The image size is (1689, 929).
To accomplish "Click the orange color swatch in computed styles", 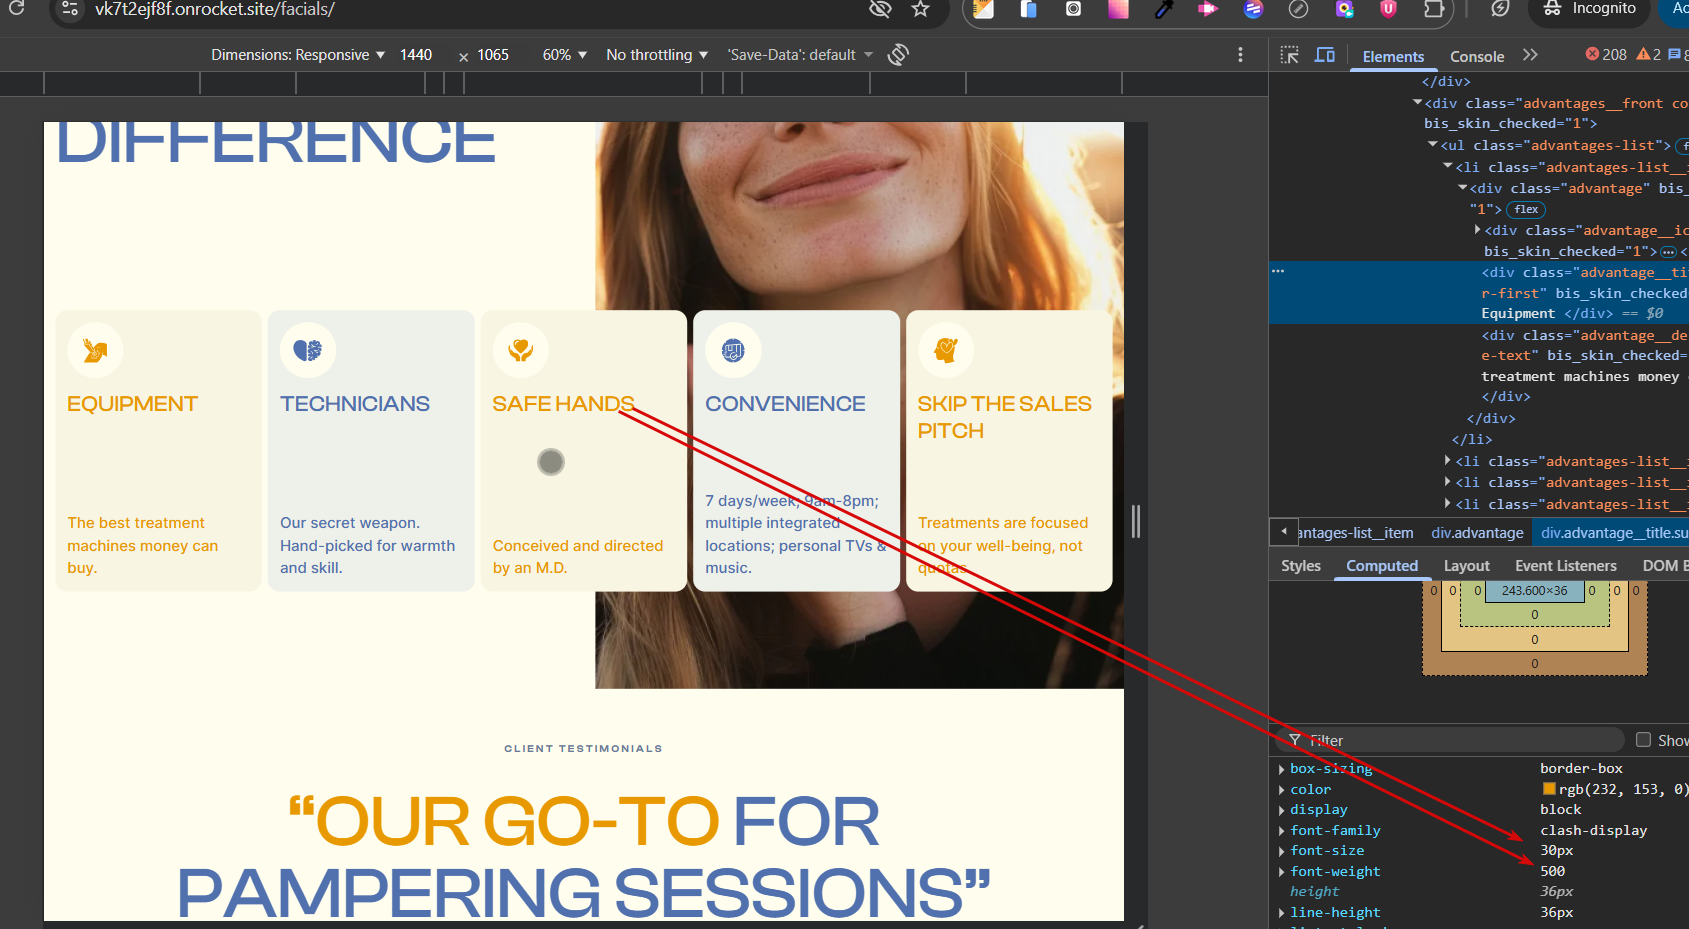I will click(1549, 790).
